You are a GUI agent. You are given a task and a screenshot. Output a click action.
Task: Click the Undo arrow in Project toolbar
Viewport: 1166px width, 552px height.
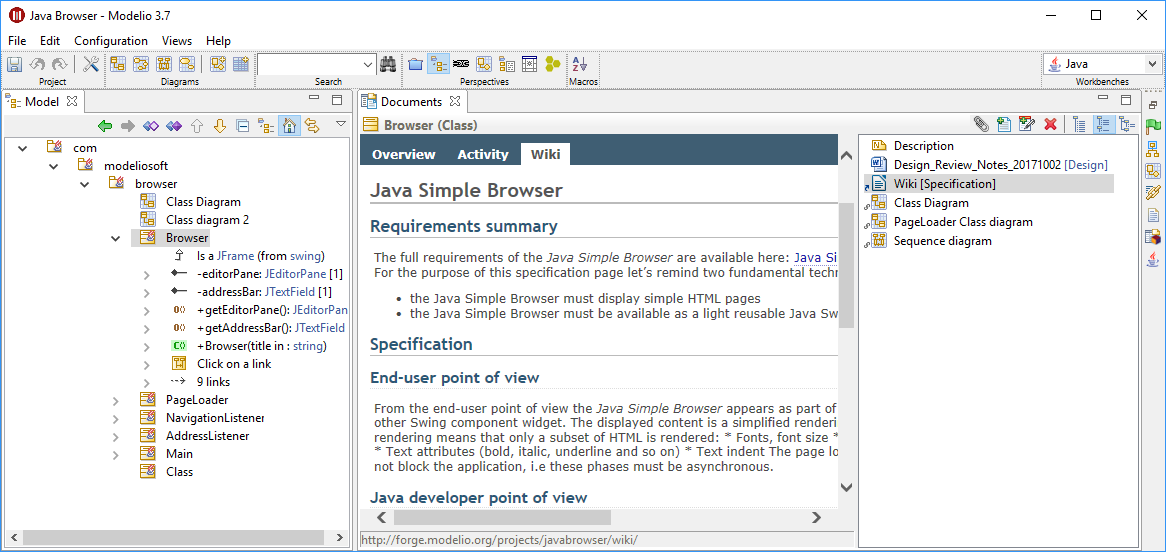click(x=37, y=65)
